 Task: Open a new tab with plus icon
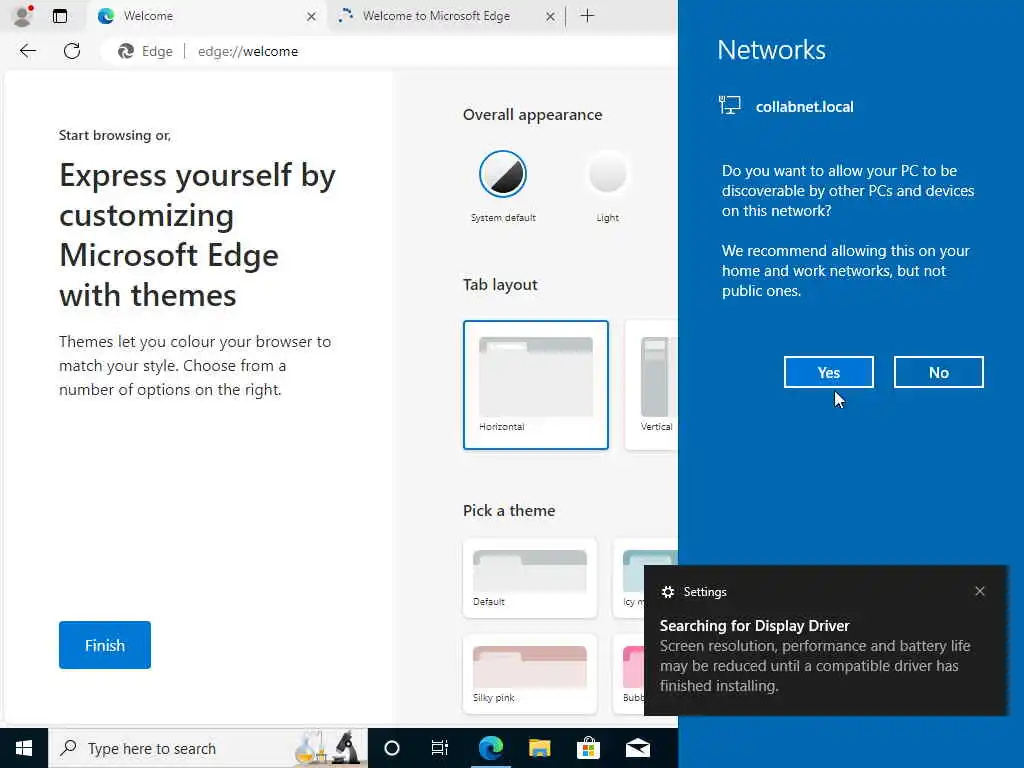coord(587,16)
